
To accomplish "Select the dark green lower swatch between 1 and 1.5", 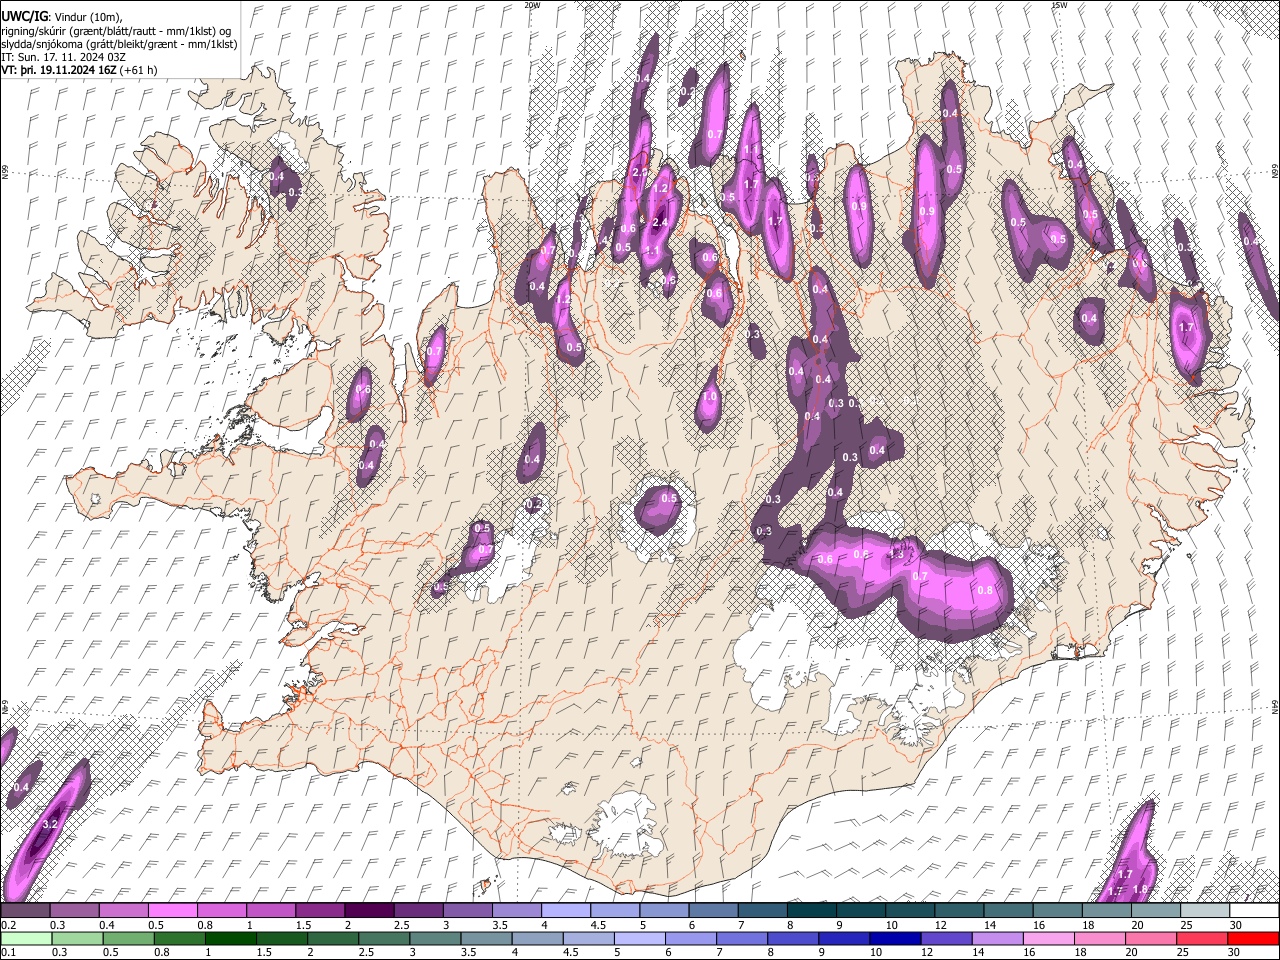I will point(229,938).
